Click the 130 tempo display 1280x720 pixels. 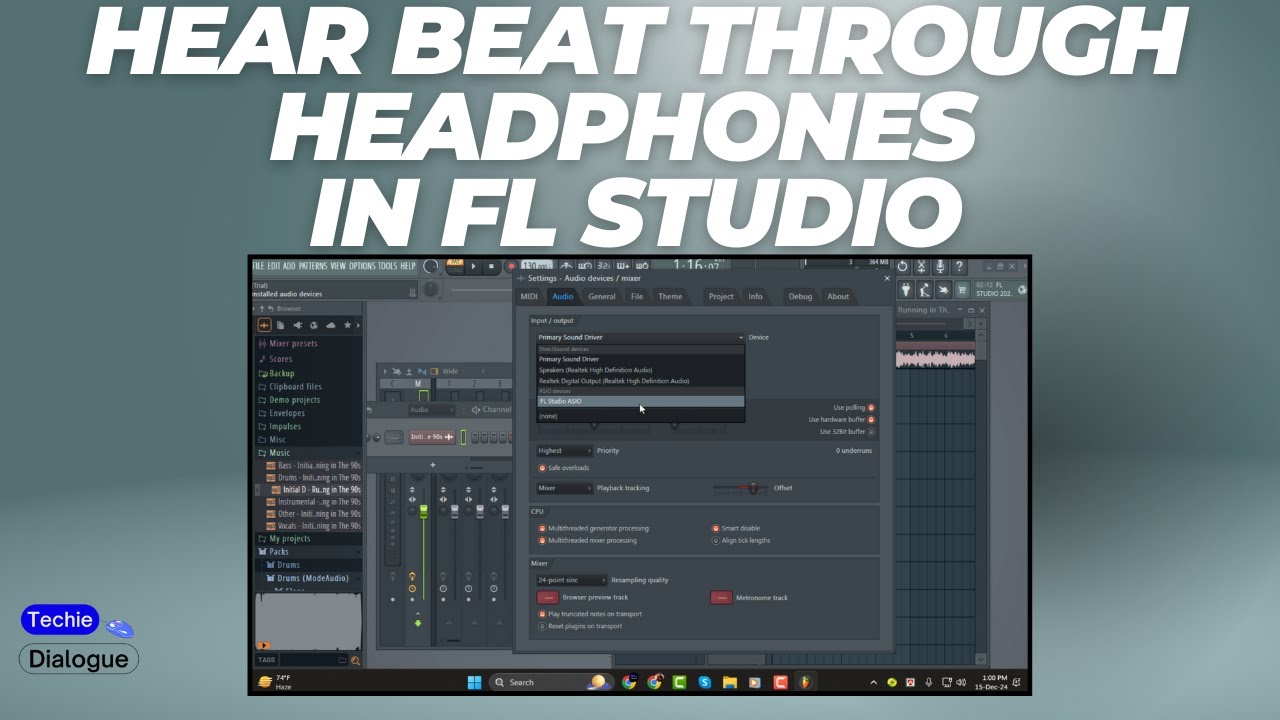(537, 266)
